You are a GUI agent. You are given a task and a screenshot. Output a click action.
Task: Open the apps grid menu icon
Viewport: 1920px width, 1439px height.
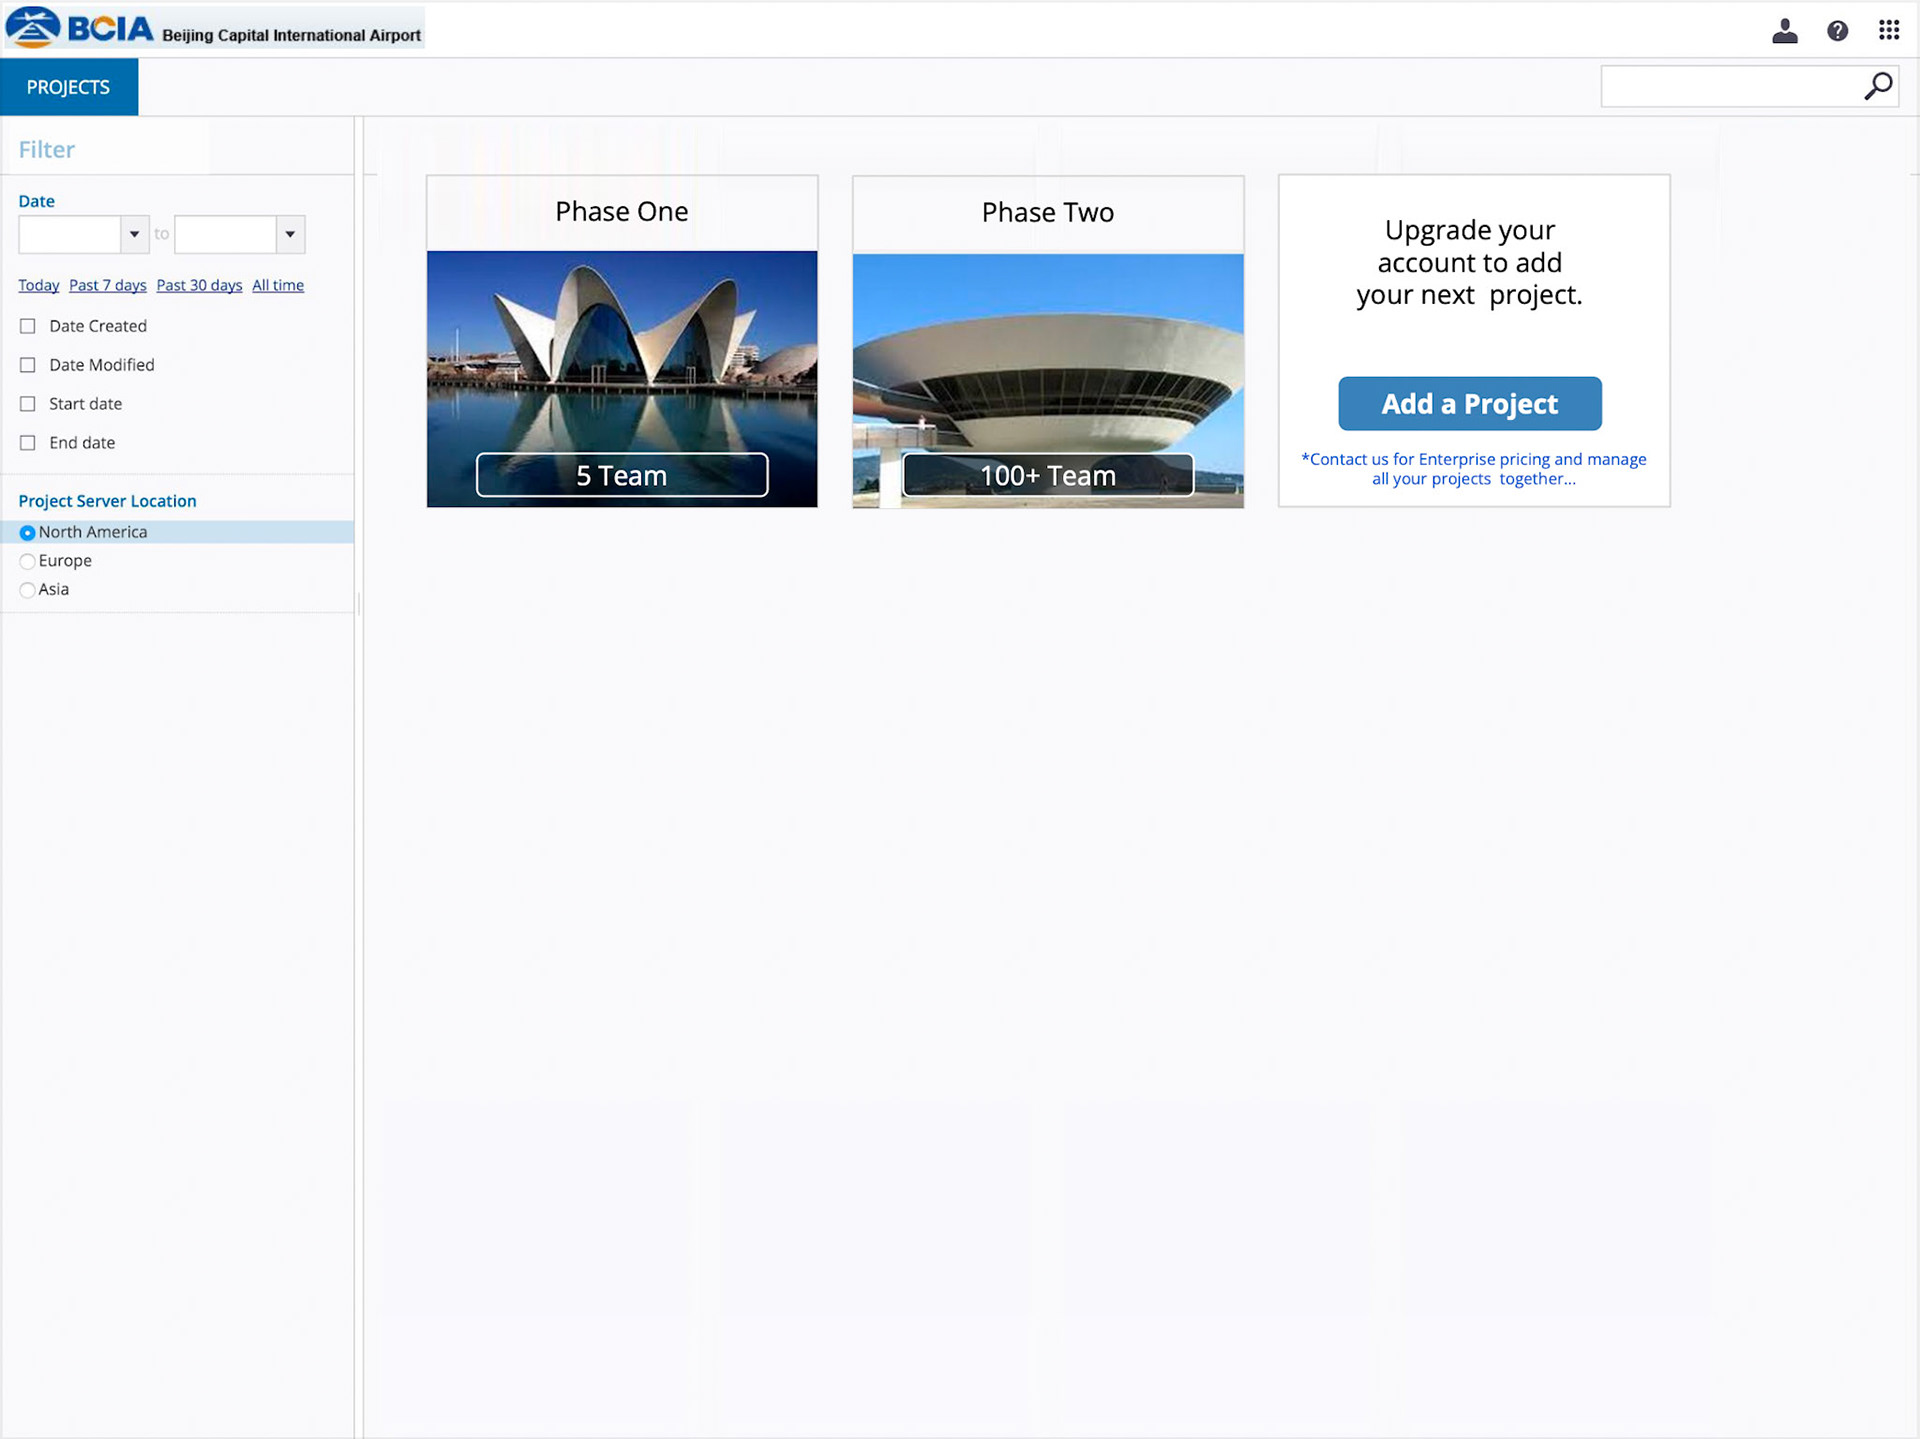(x=1888, y=30)
